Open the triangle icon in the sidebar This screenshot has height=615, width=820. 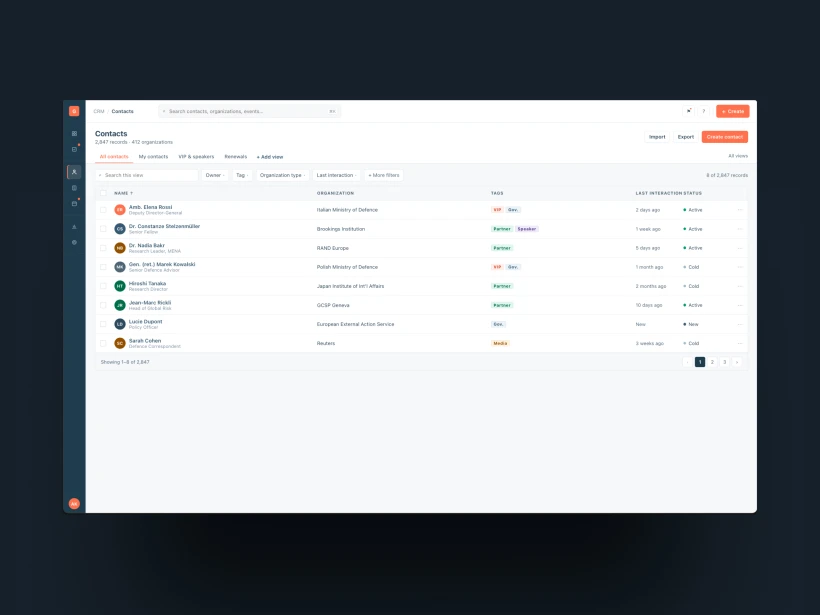click(x=74, y=227)
